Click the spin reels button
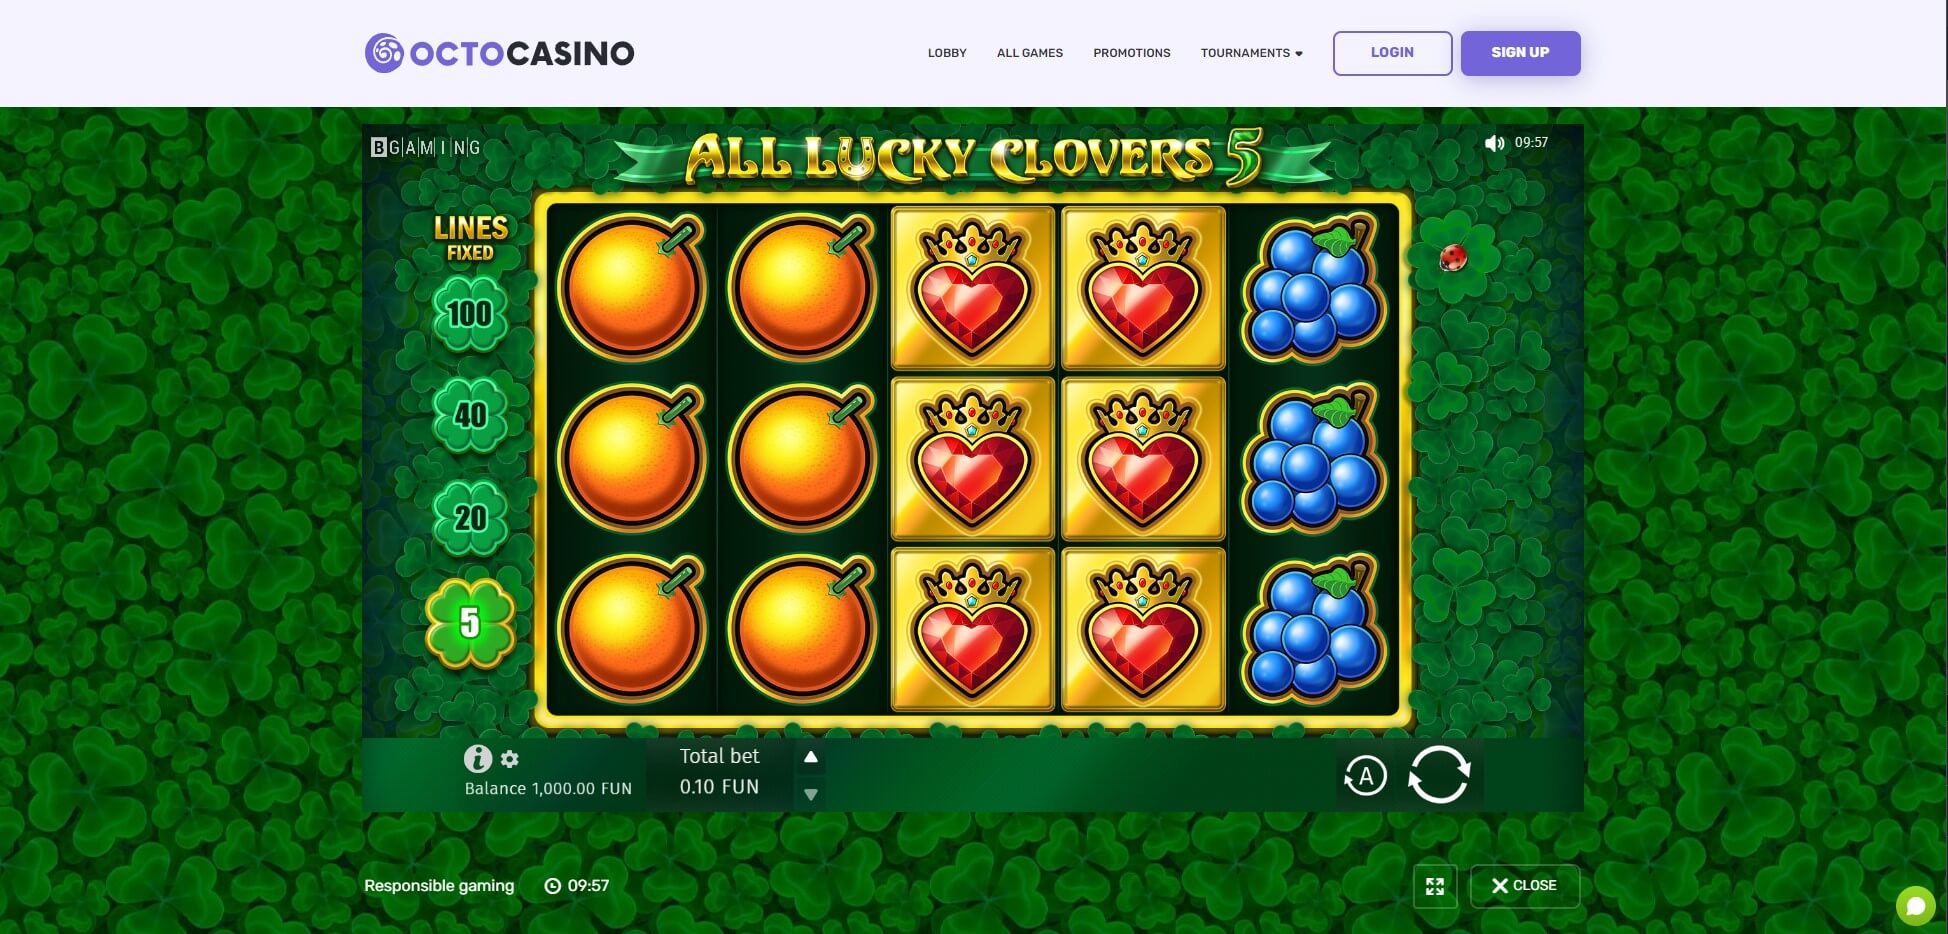Image resolution: width=1948 pixels, height=934 pixels. (1439, 775)
